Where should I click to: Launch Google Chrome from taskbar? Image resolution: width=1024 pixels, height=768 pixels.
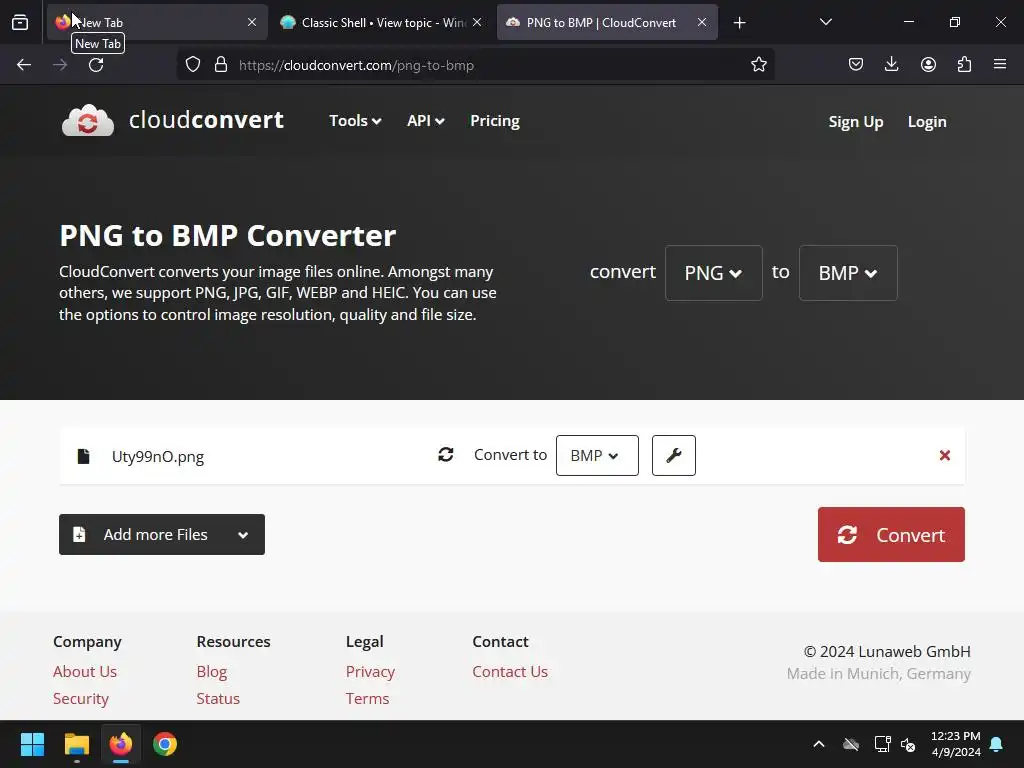click(x=165, y=744)
